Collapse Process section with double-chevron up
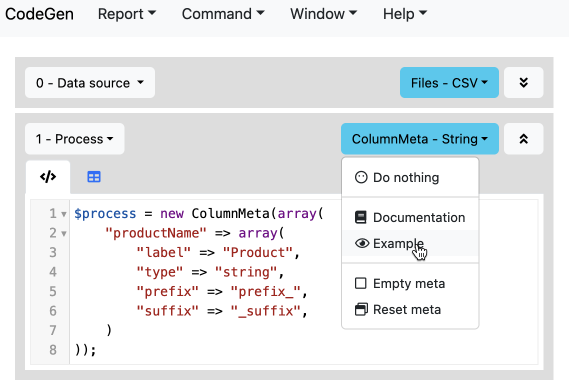The height and width of the screenshot is (385, 569). pos(523,139)
